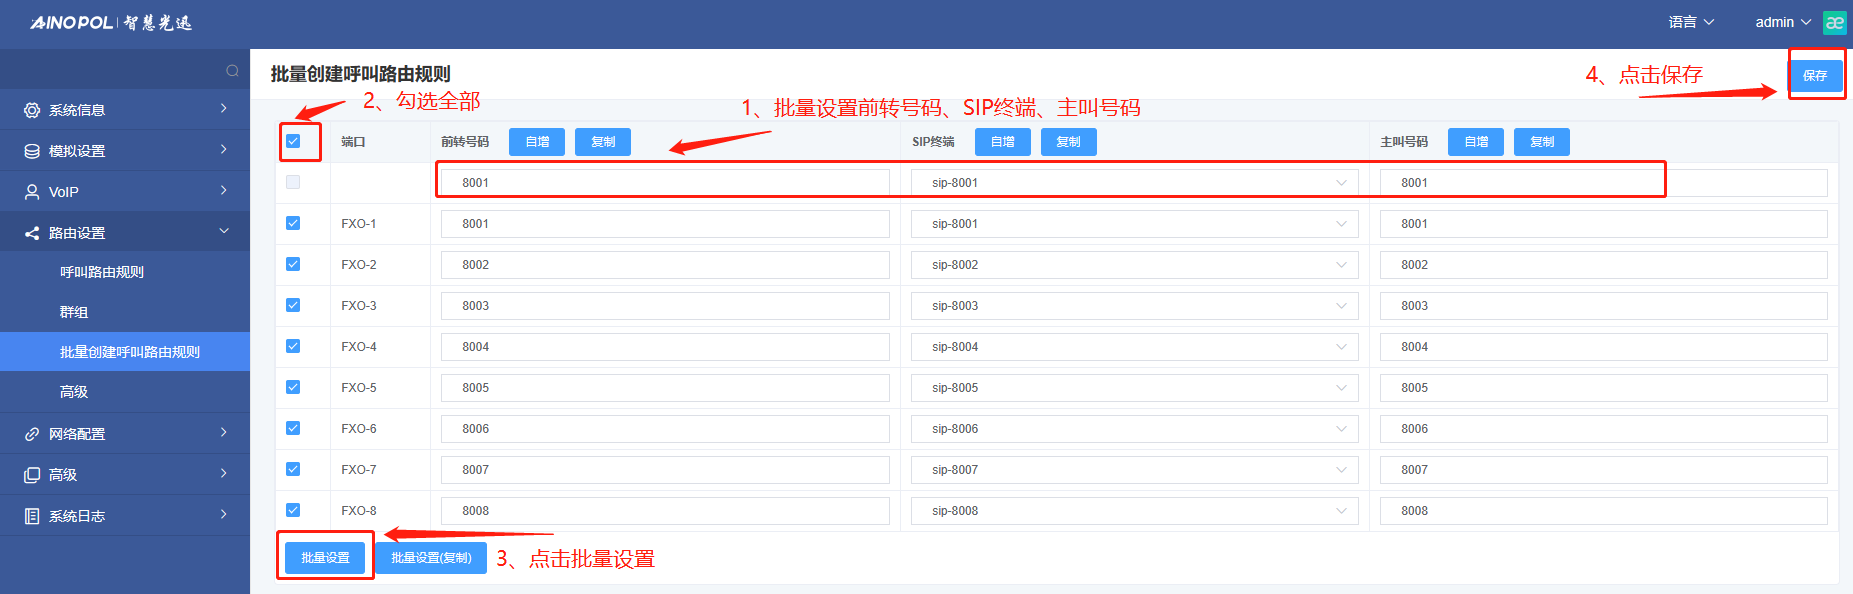This screenshot has height=594, width=1853.
Task: Uncheck the FXO-5 row checkbox
Action: 293,387
